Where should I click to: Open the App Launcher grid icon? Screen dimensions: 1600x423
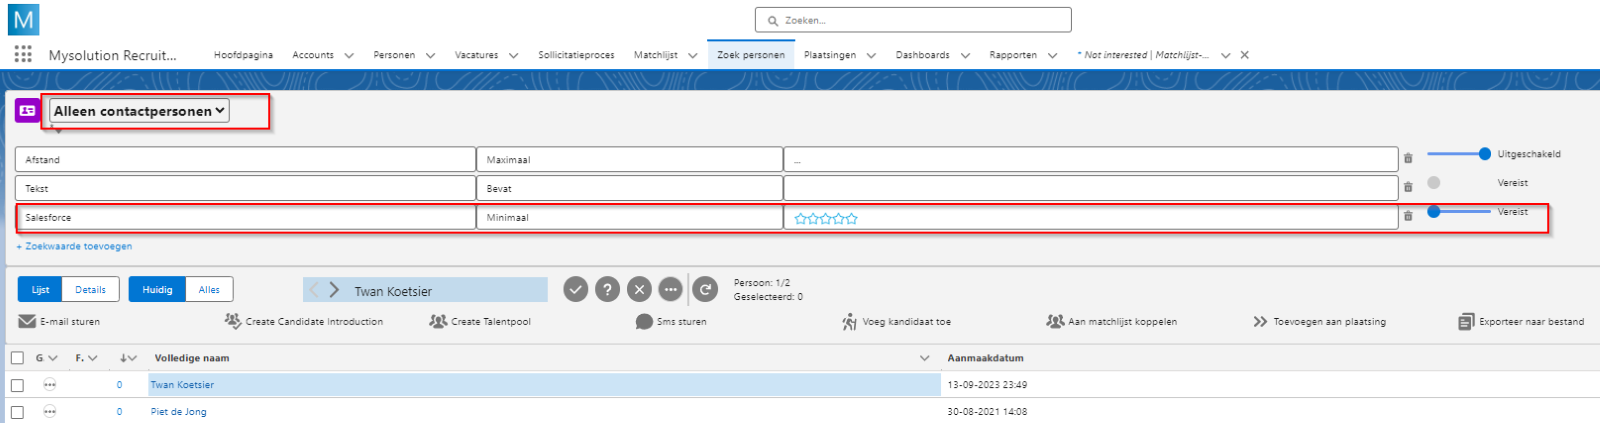[x=23, y=54]
